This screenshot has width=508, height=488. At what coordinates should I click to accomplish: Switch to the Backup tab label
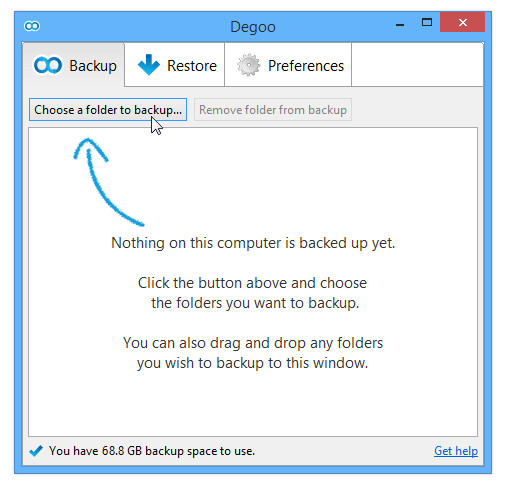coord(93,66)
